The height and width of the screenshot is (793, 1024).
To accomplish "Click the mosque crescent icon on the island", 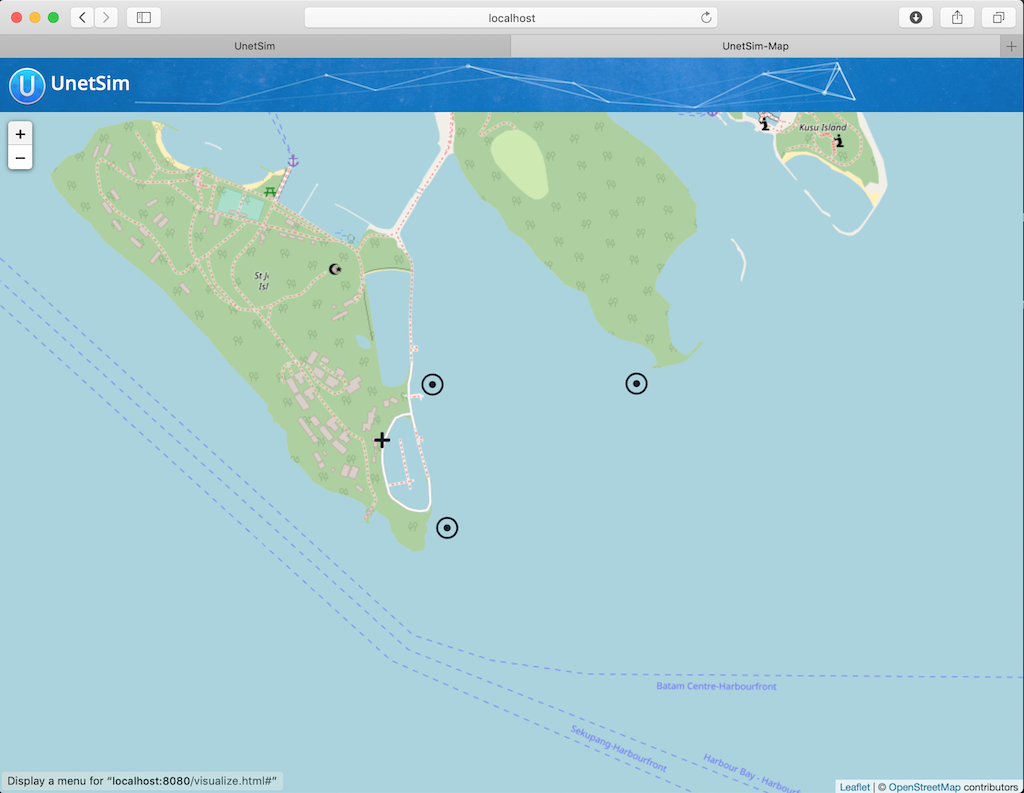I will (335, 269).
